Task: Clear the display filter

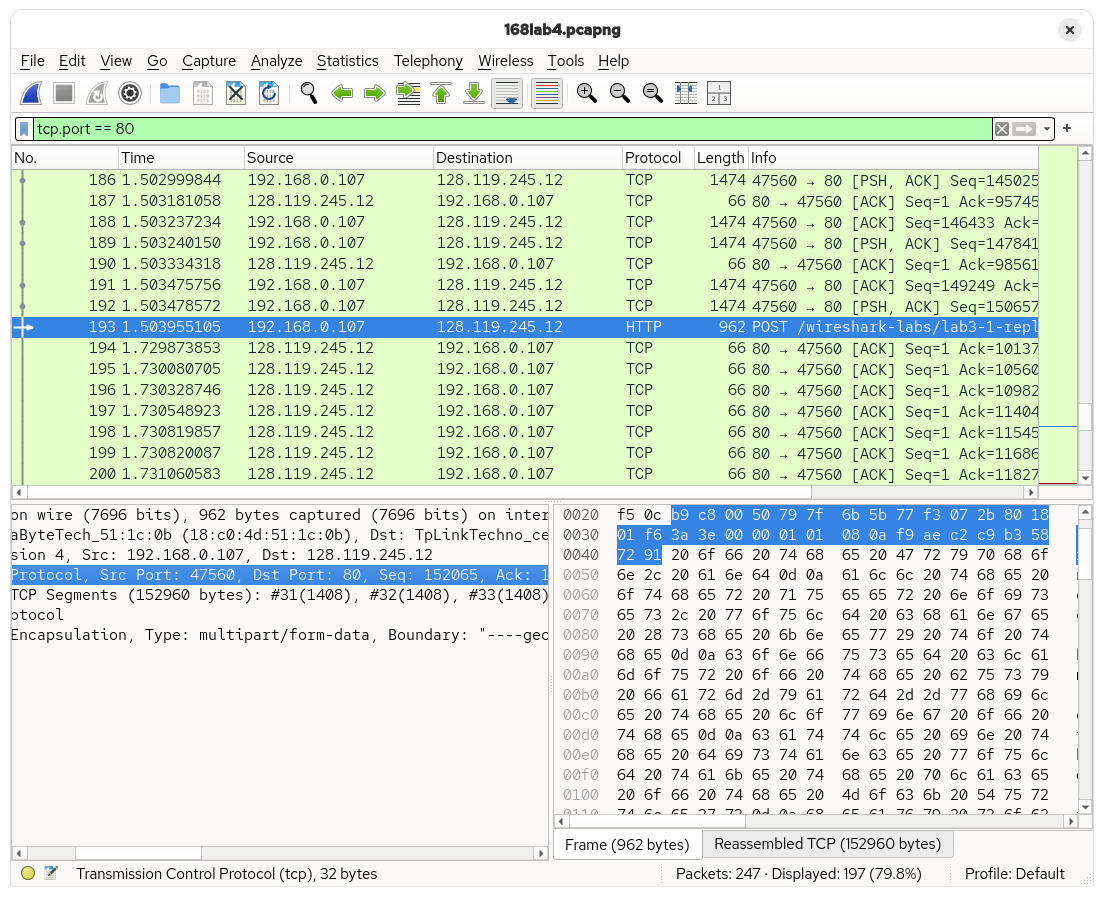Action: tap(1001, 129)
